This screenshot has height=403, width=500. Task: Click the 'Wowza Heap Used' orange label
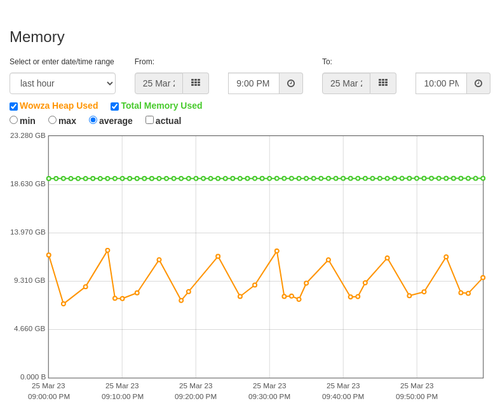[59, 106]
